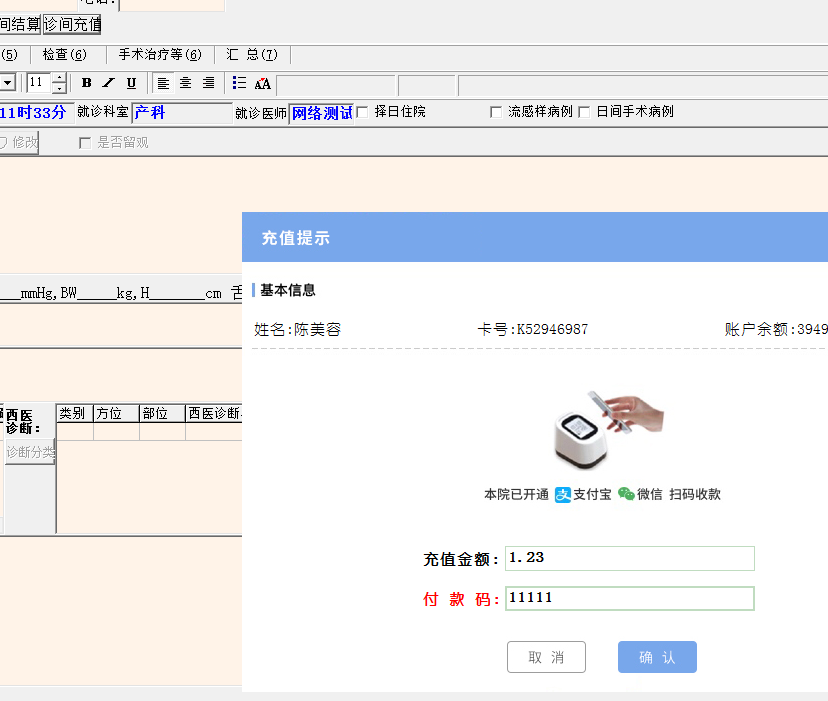Click the 类别 column header
Viewport: 828px width, 701px height.
[75, 413]
